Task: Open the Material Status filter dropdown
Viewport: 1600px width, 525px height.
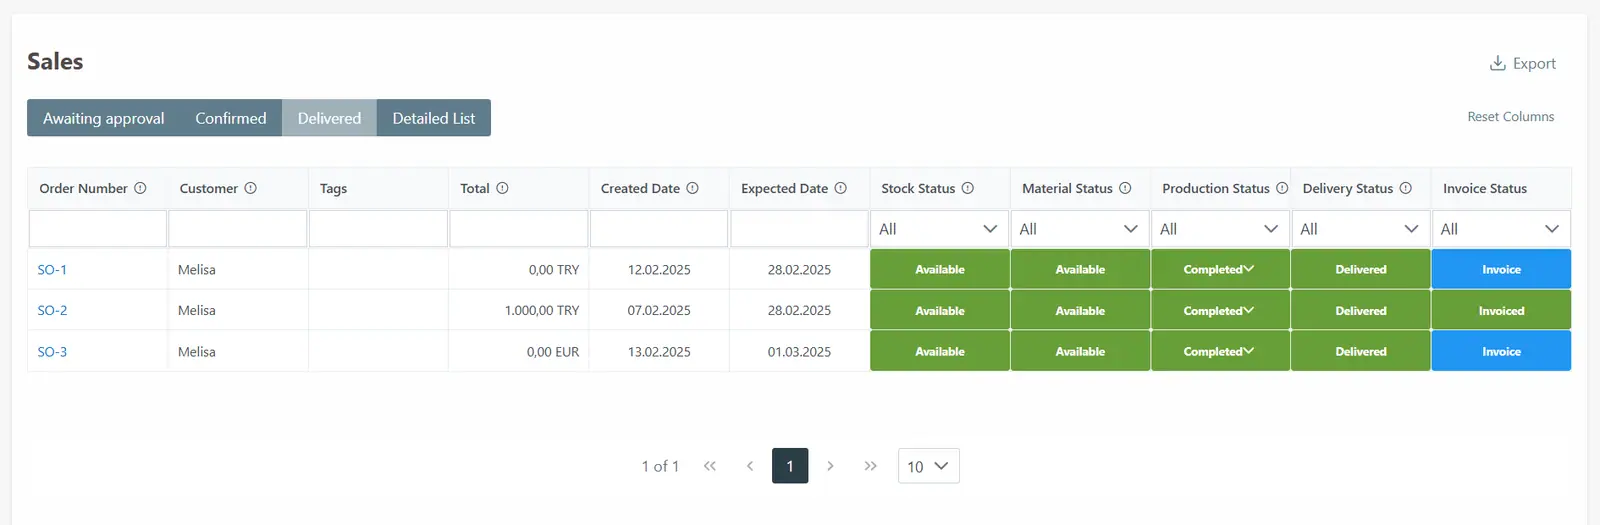Action: (1080, 229)
